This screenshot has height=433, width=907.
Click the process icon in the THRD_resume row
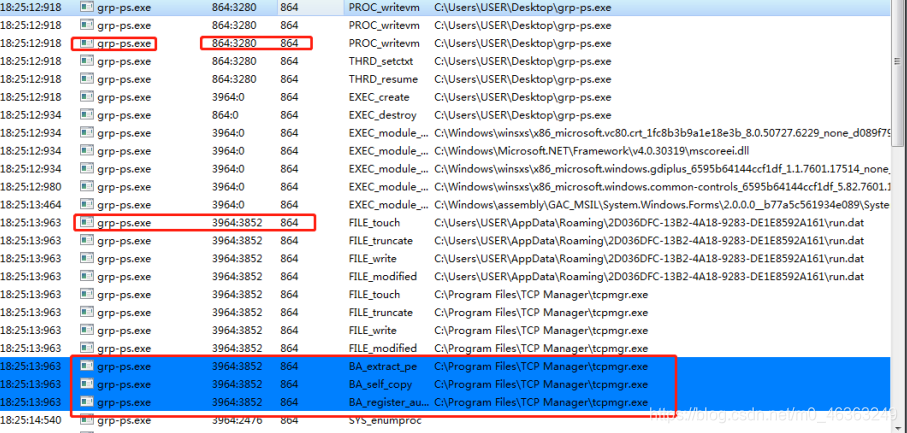coord(87,79)
